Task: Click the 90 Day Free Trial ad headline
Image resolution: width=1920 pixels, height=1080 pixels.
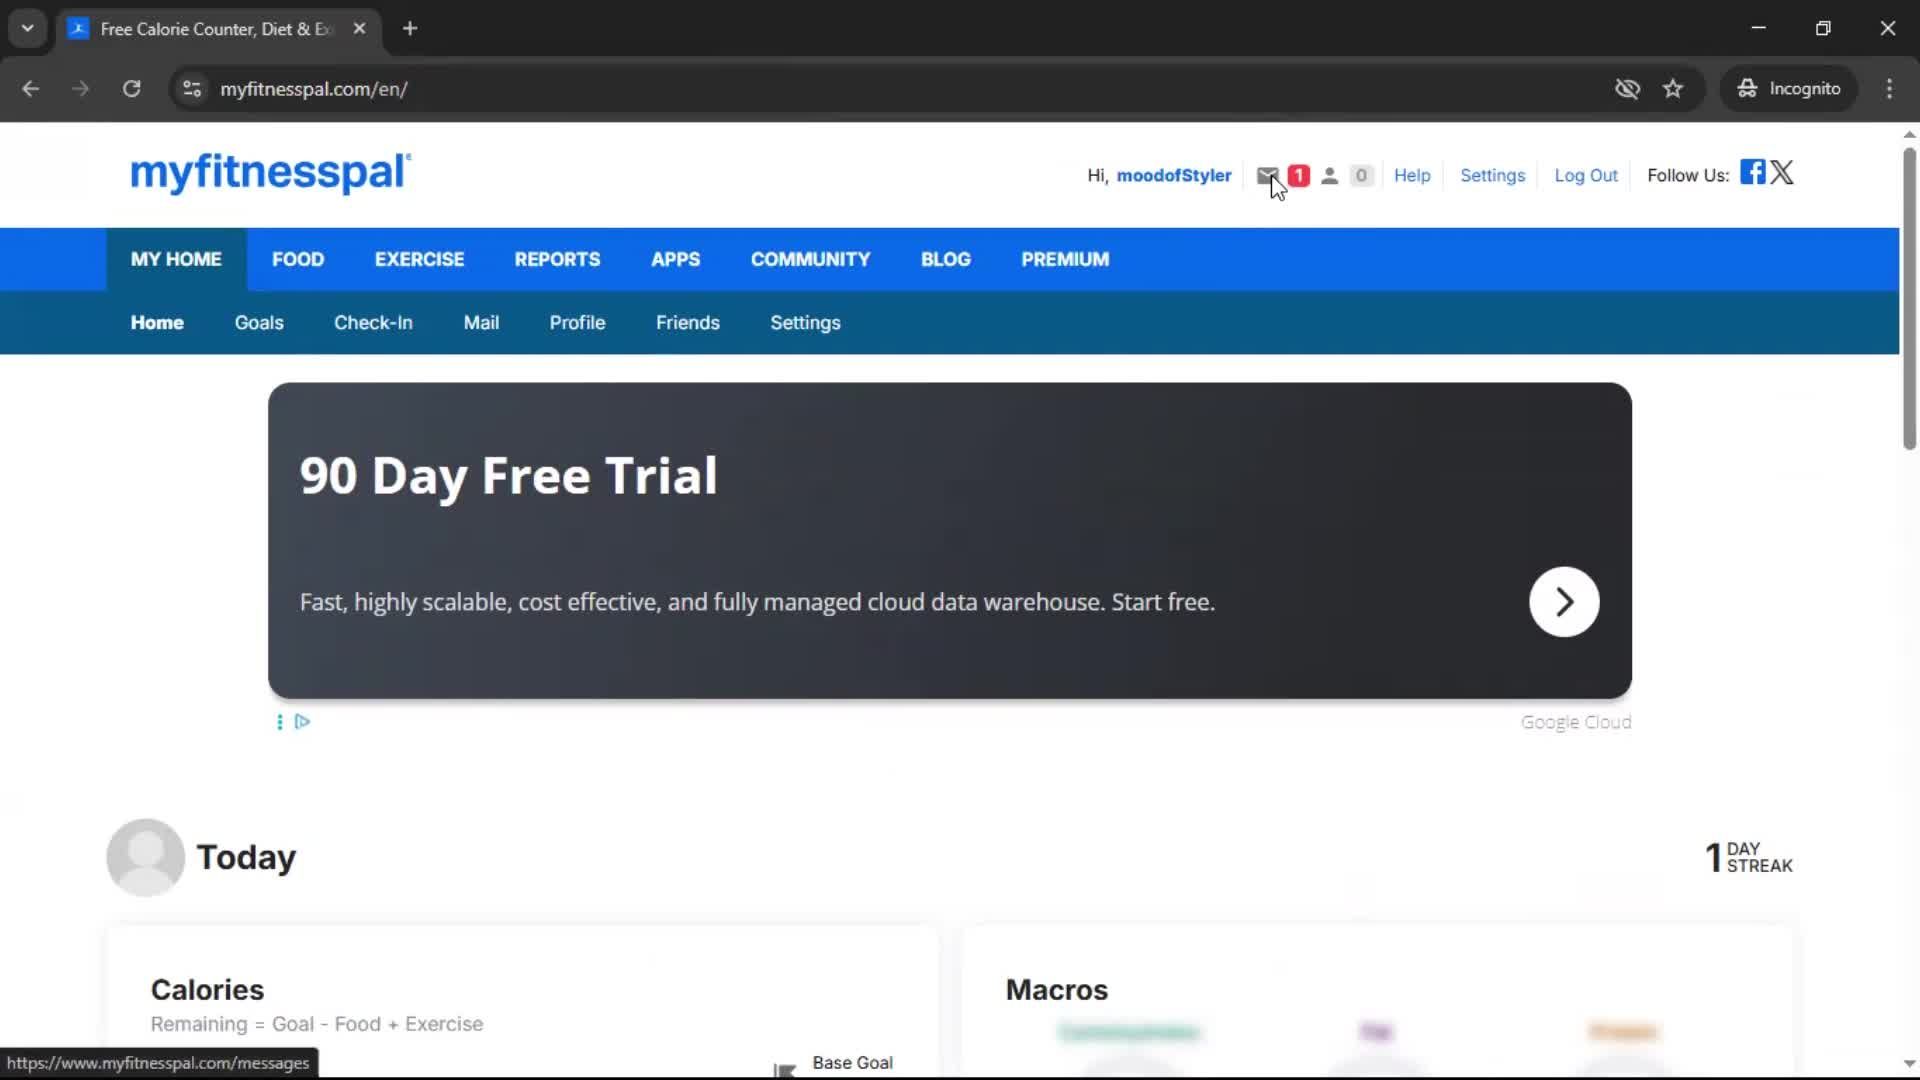Action: (508, 476)
